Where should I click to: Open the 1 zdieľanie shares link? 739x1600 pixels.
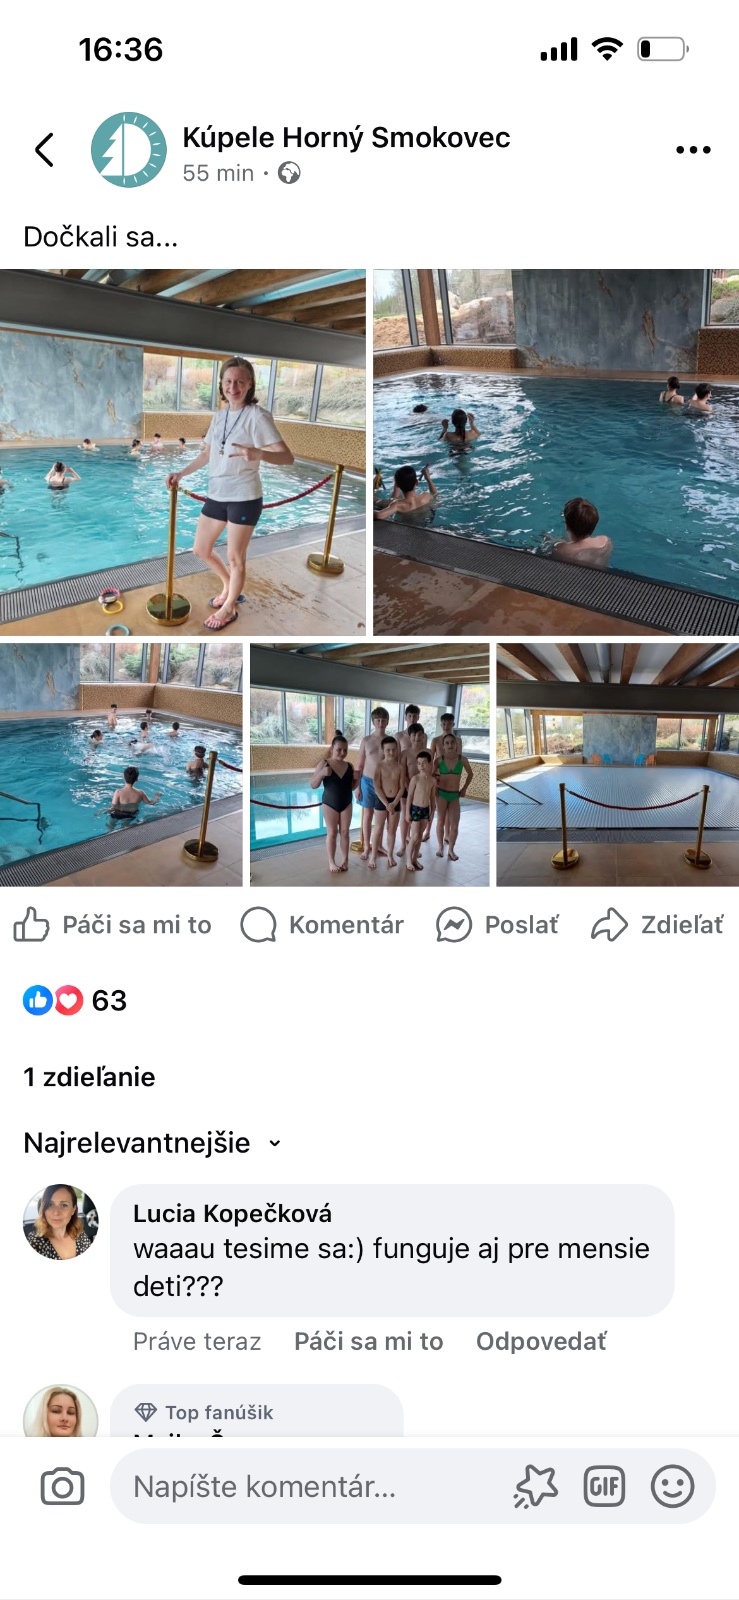(x=89, y=1077)
